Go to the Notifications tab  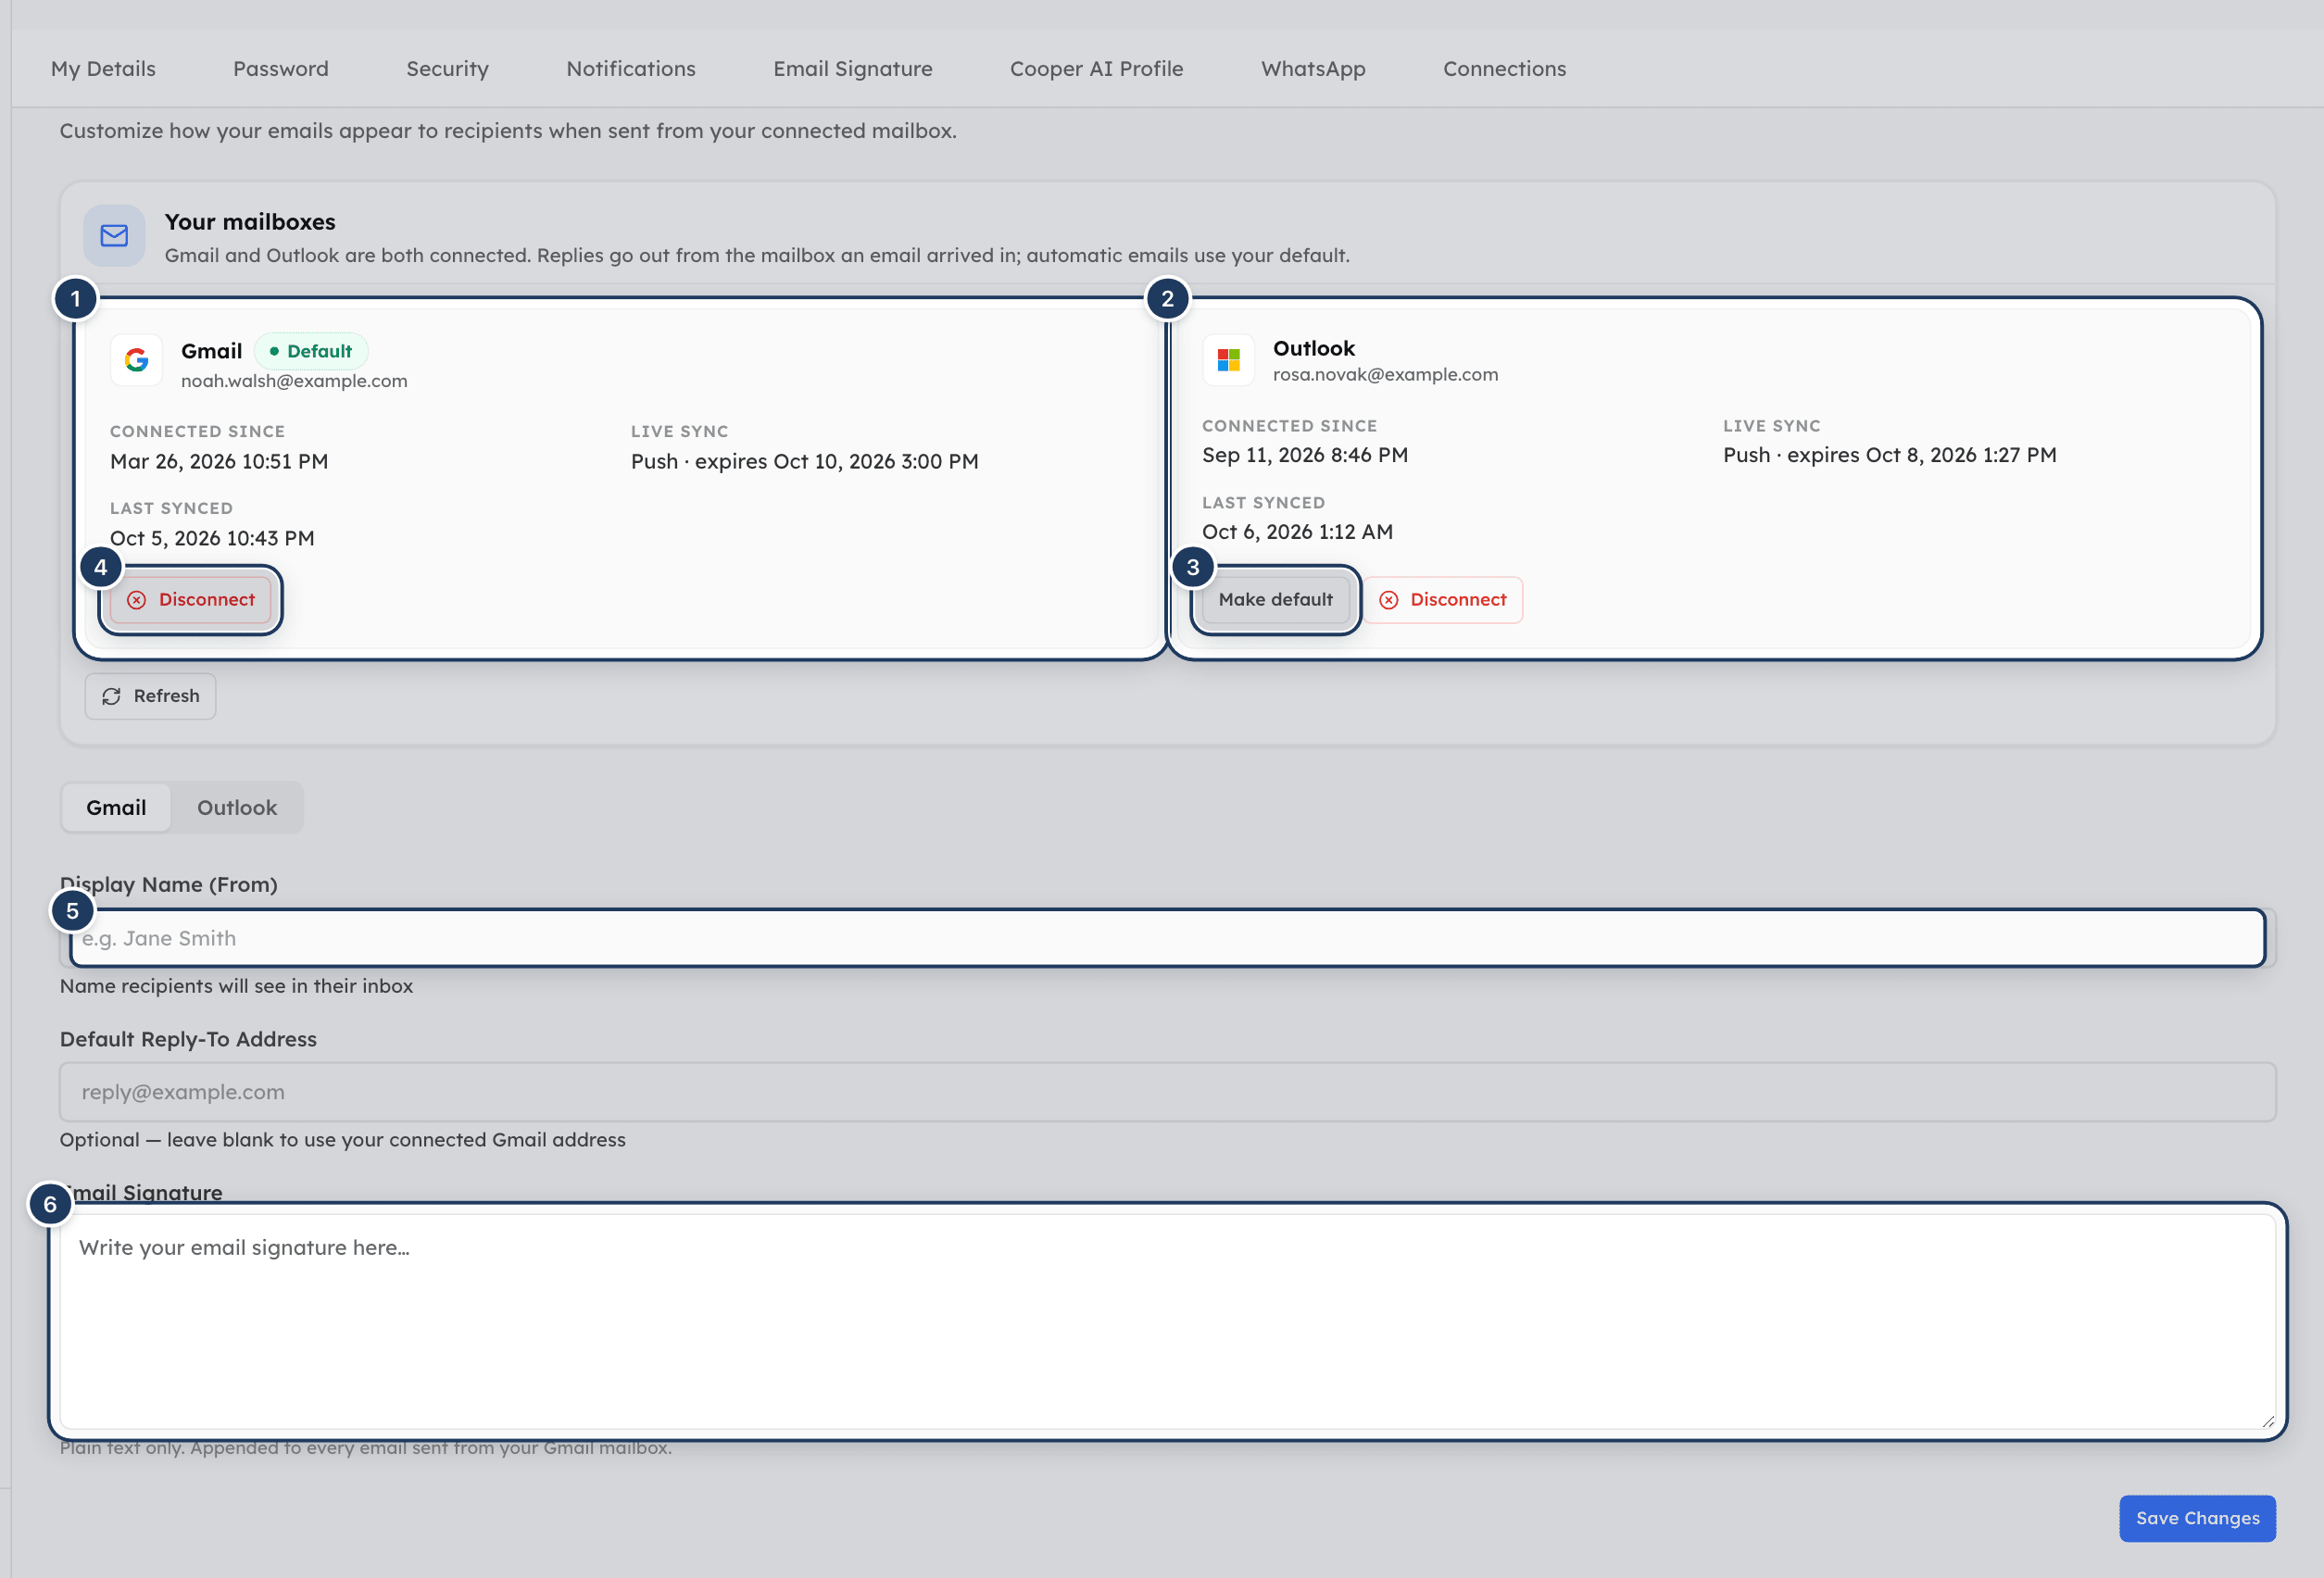click(x=631, y=69)
